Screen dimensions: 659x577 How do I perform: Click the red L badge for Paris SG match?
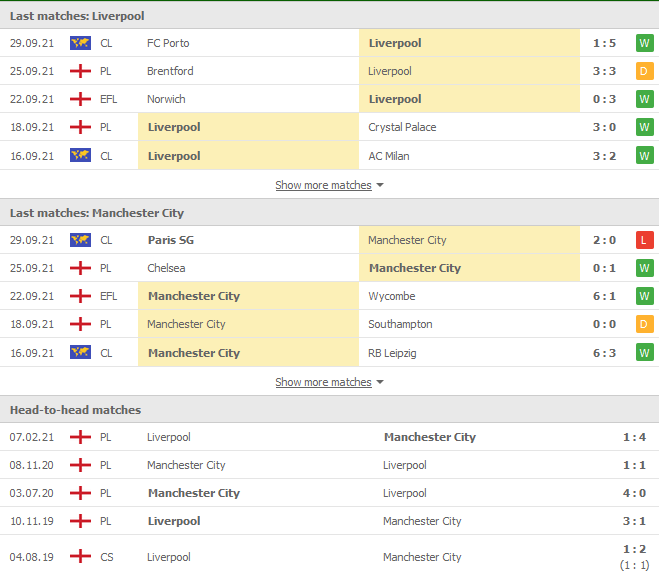(644, 240)
